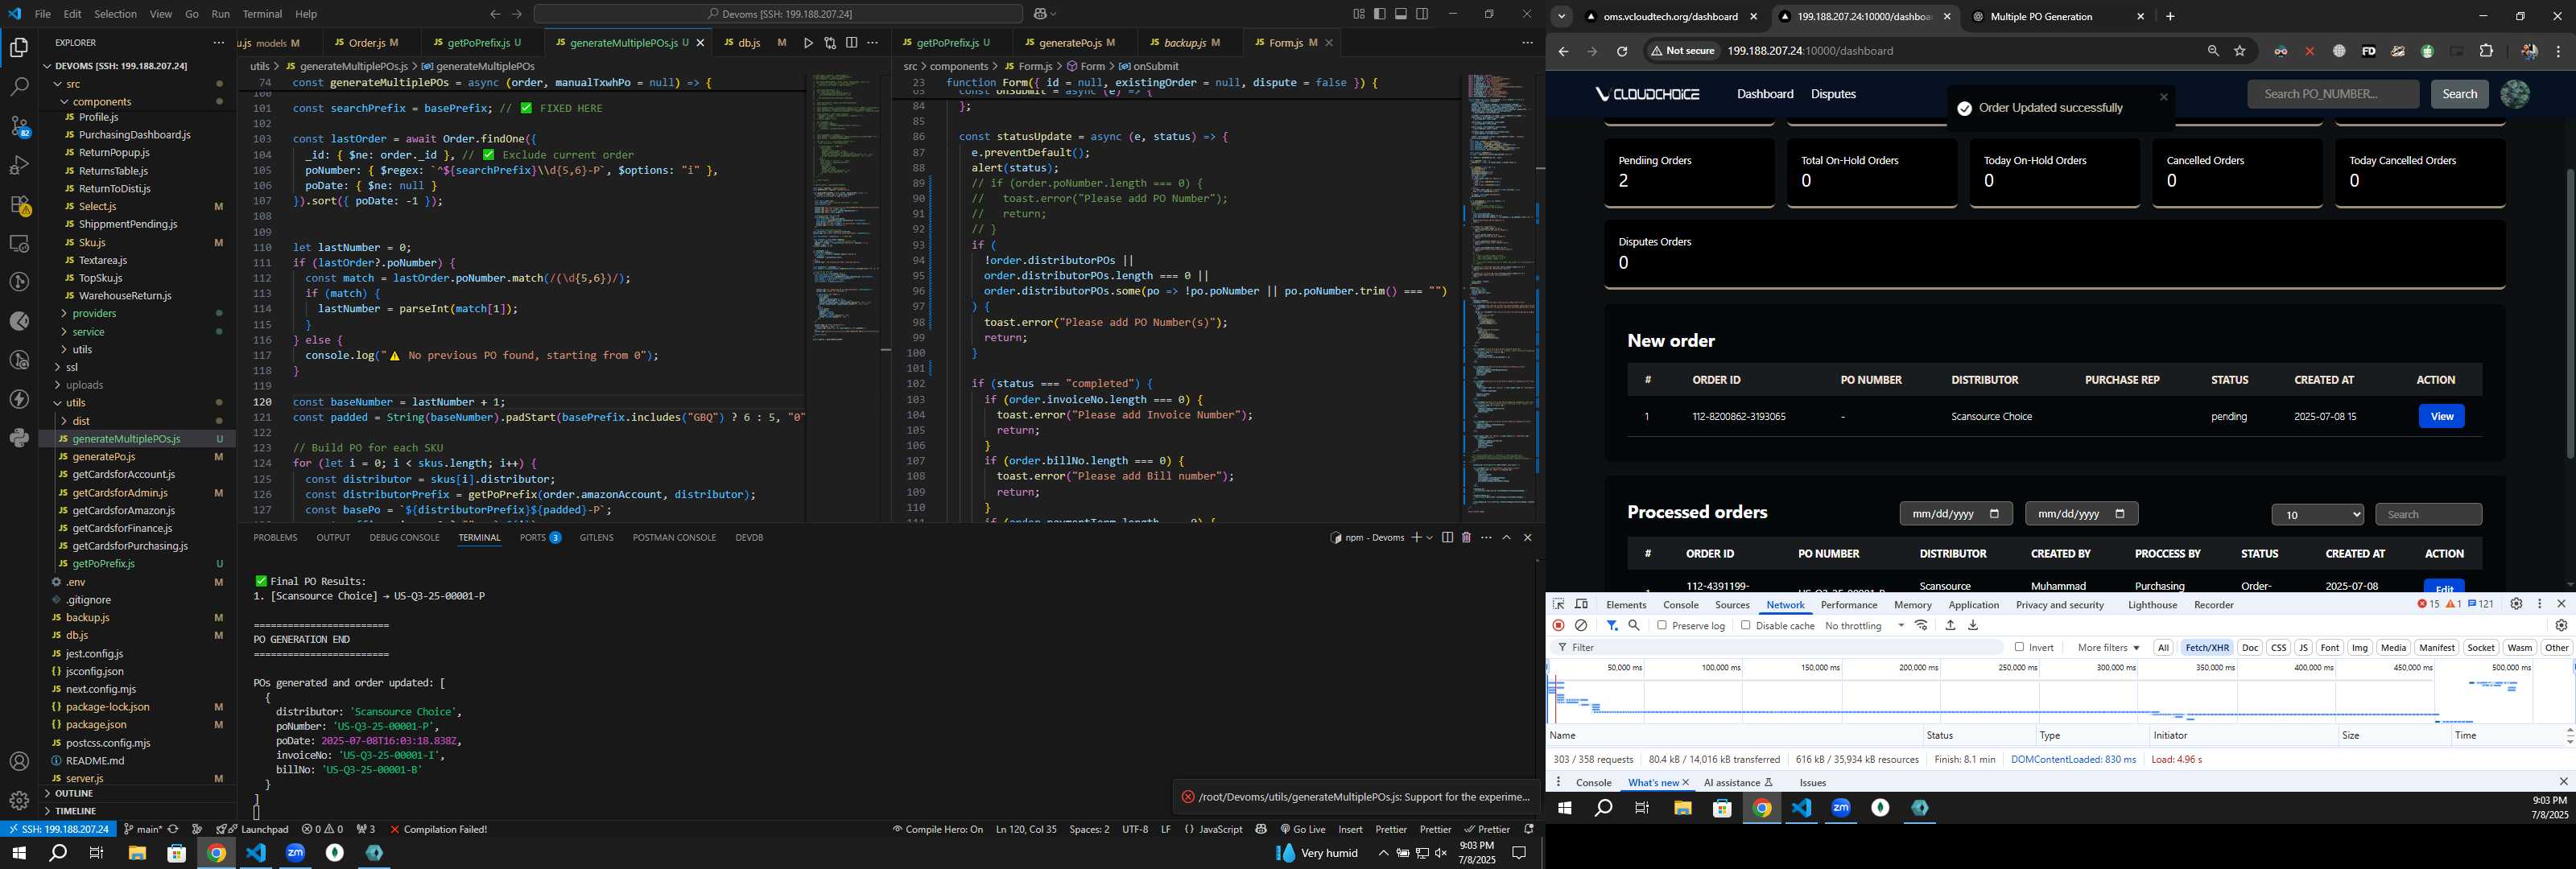Open the Python icon in activity bar

(x=19, y=438)
